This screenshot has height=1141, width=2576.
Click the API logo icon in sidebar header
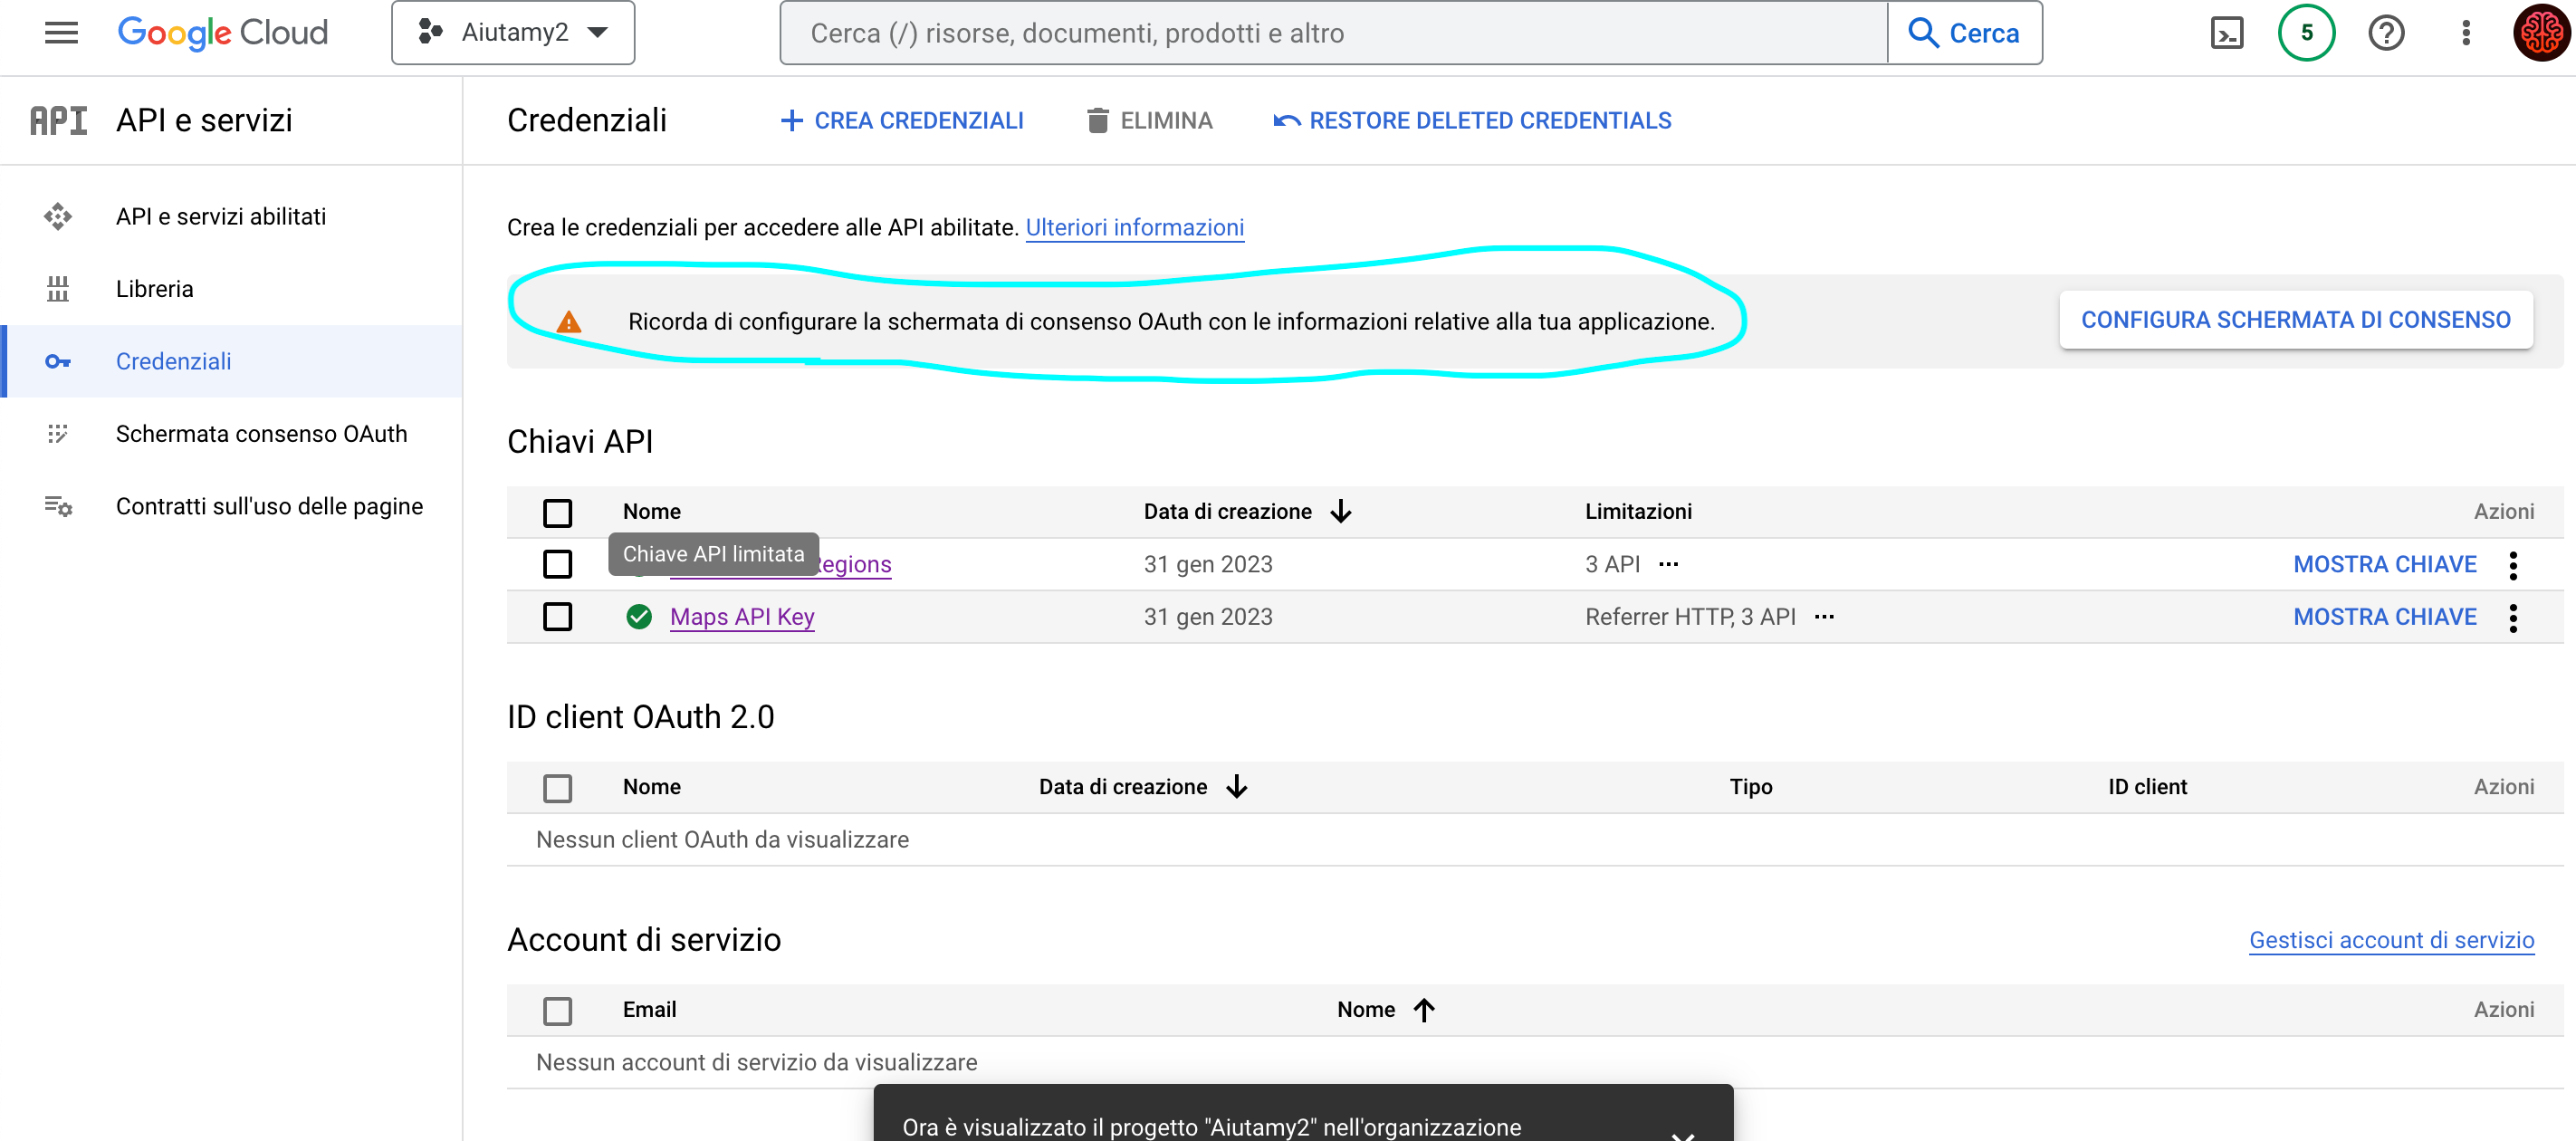(58, 121)
